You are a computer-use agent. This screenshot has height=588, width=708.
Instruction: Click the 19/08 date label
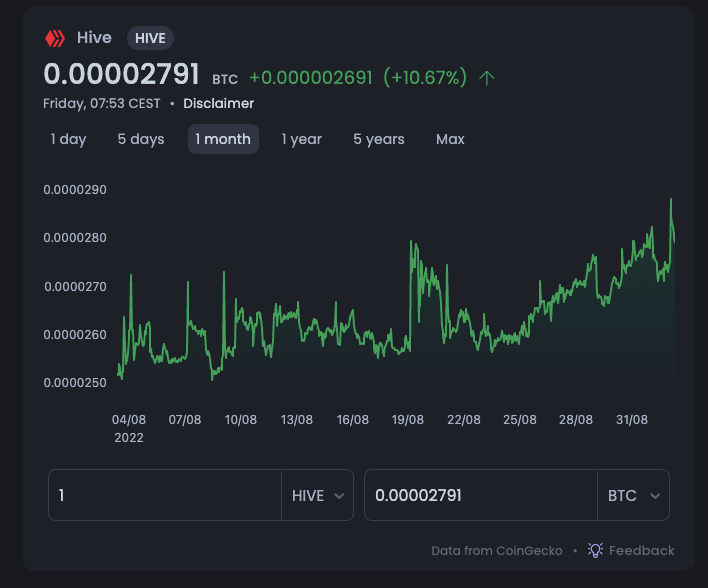pos(408,420)
